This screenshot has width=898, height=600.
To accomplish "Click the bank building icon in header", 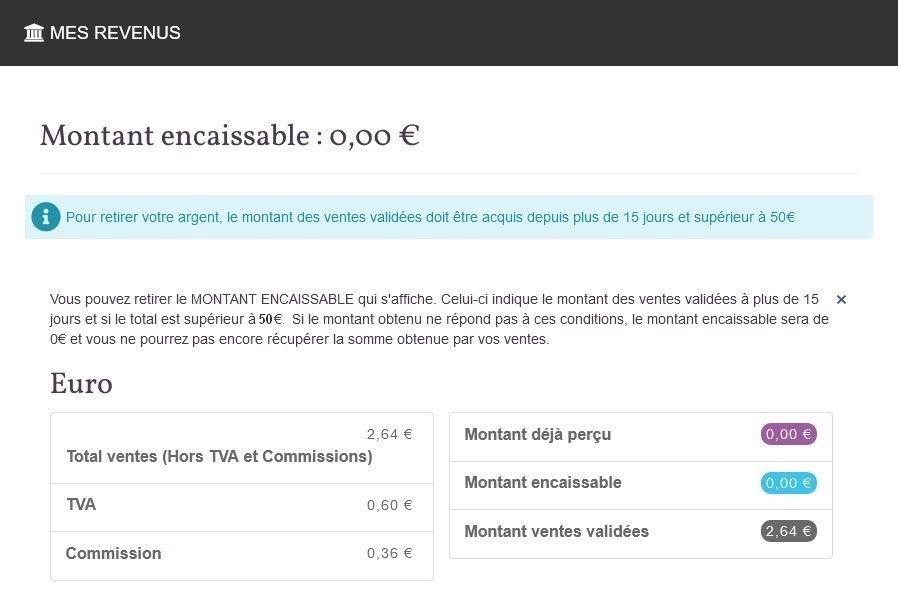I will tap(34, 33).
